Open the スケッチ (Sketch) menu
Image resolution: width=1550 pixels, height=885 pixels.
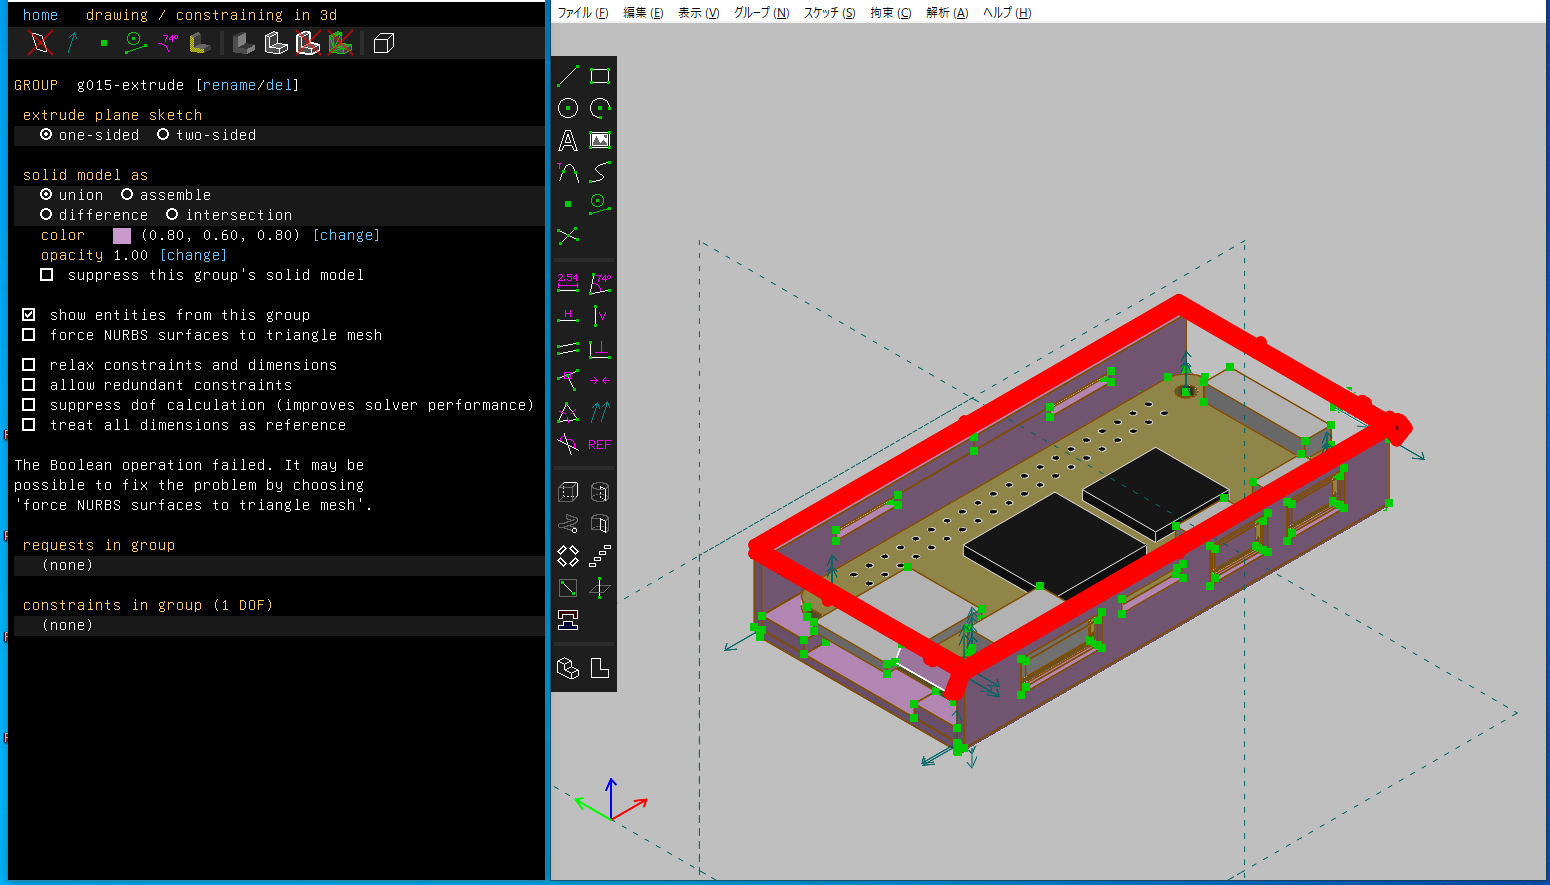[x=829, y=13]
